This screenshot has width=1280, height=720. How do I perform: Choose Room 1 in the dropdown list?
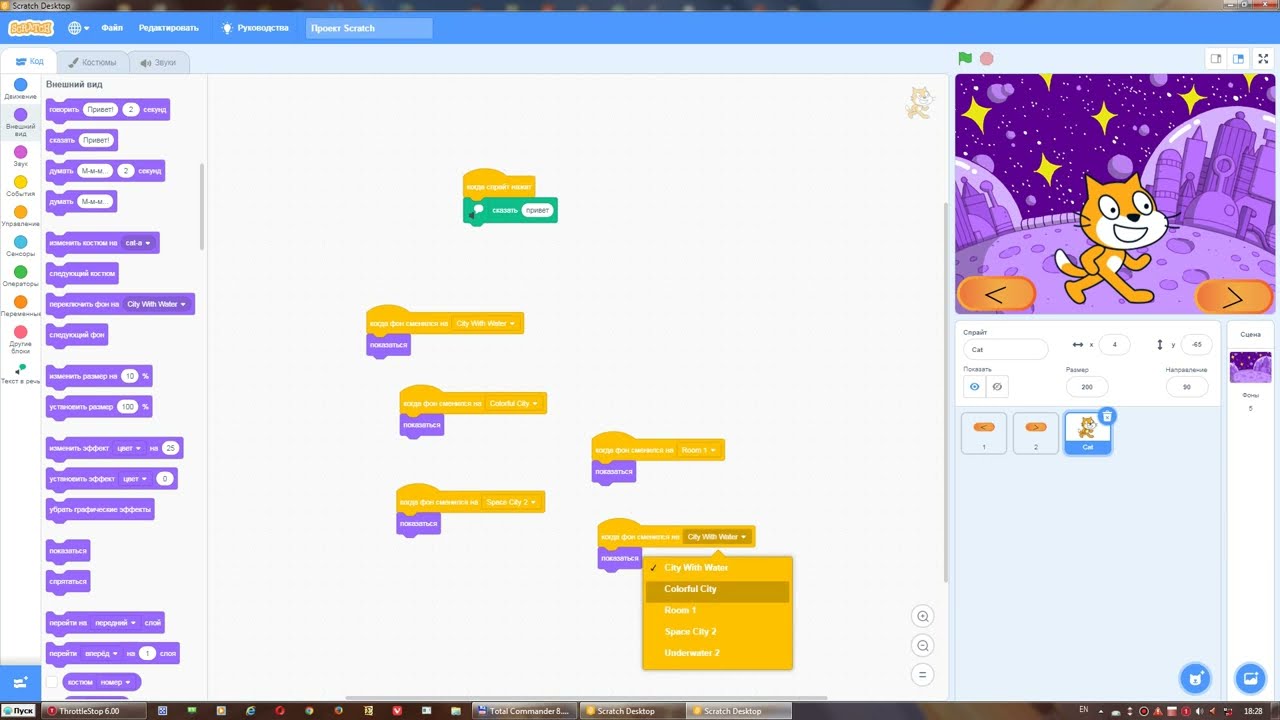717,610
